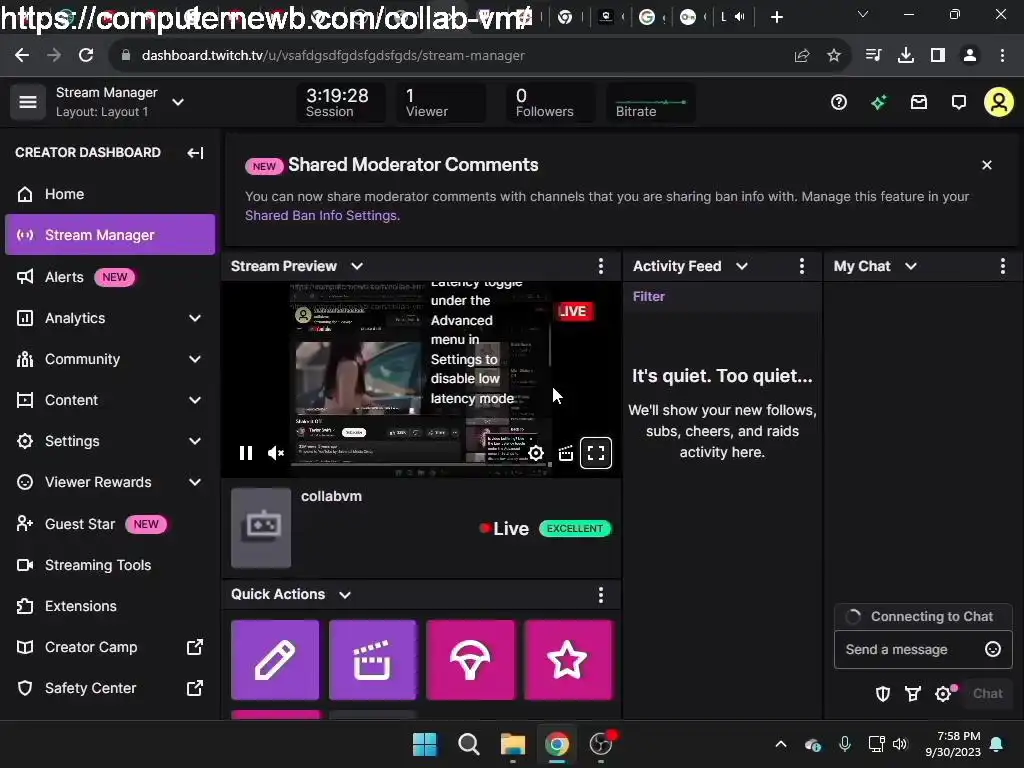Open the Help icon in header

click(x=839, y=102)
